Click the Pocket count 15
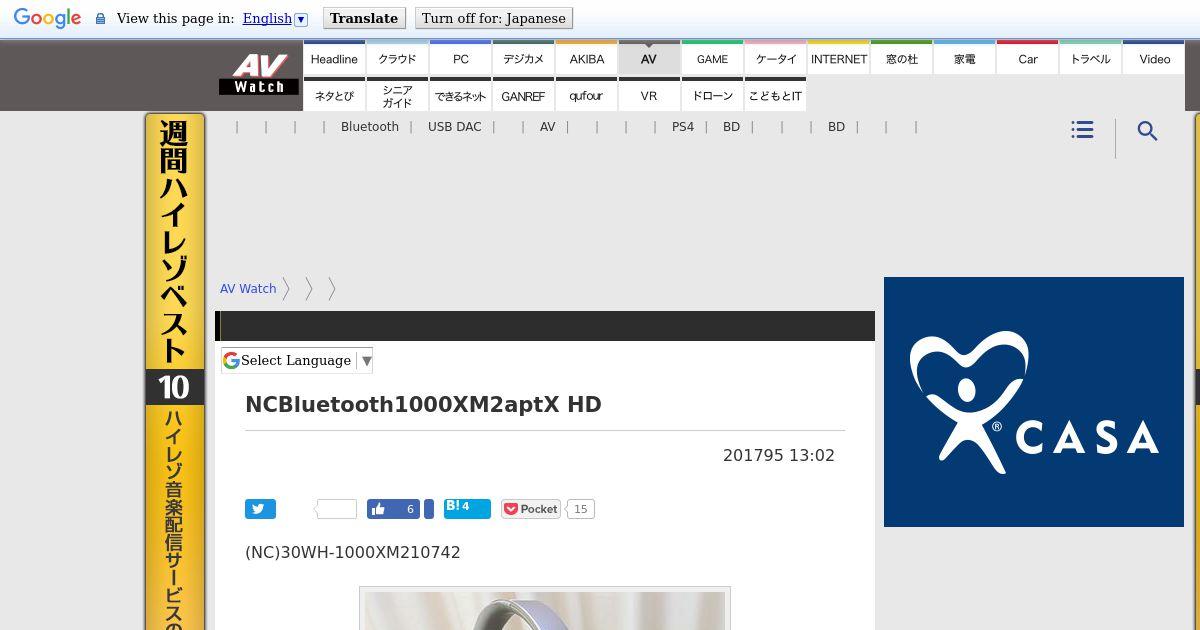1200x630 pixels. pos(581,509)
